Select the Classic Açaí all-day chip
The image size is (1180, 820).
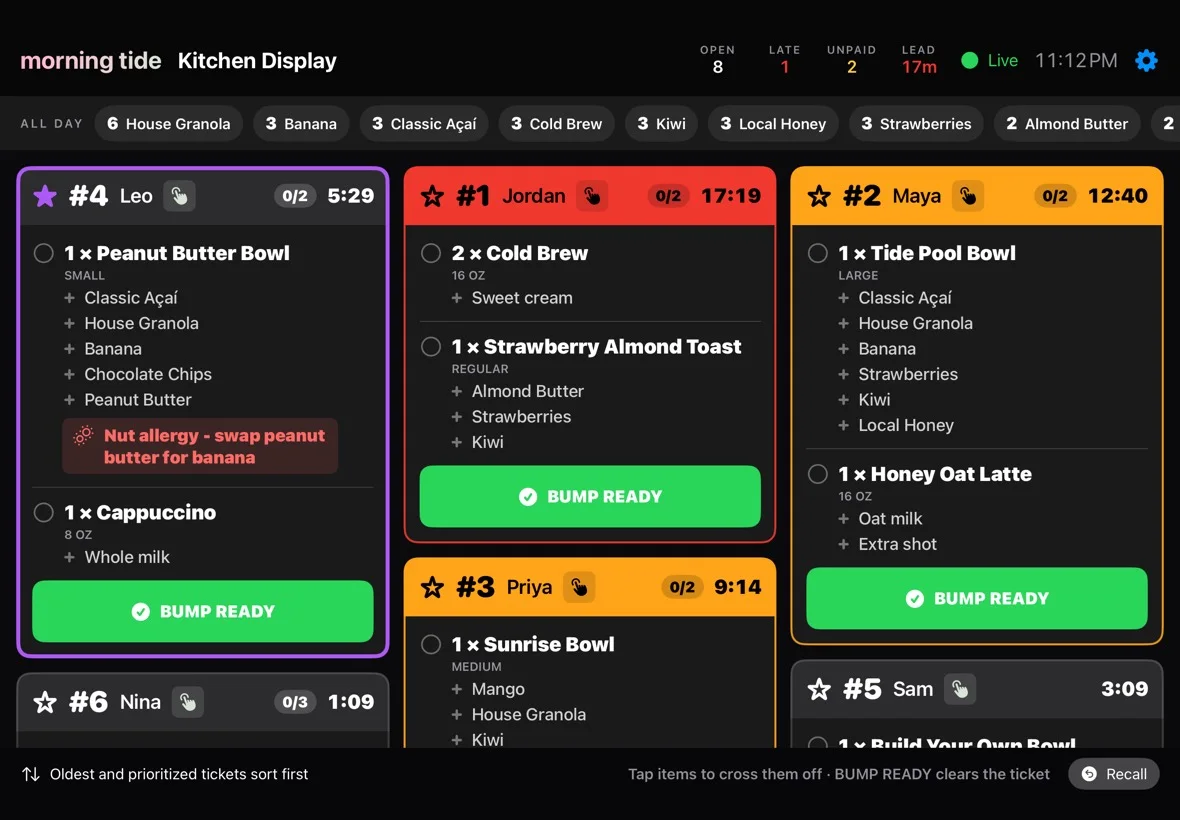click(x=424, y=123)
